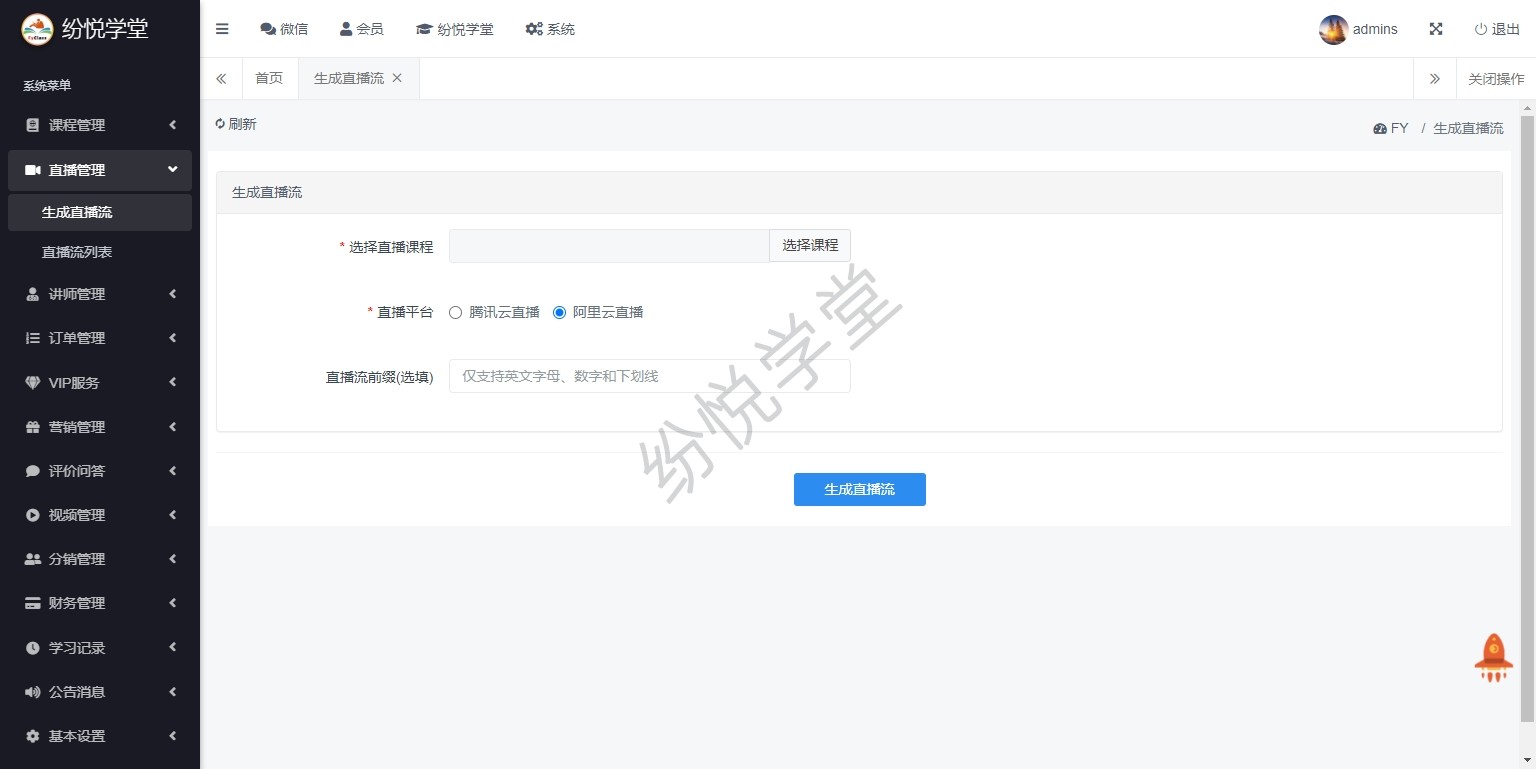This screenshot has width=1536, height=769.
Task: Open the 关闭操作 dropdown
Action: [1496, 79]
